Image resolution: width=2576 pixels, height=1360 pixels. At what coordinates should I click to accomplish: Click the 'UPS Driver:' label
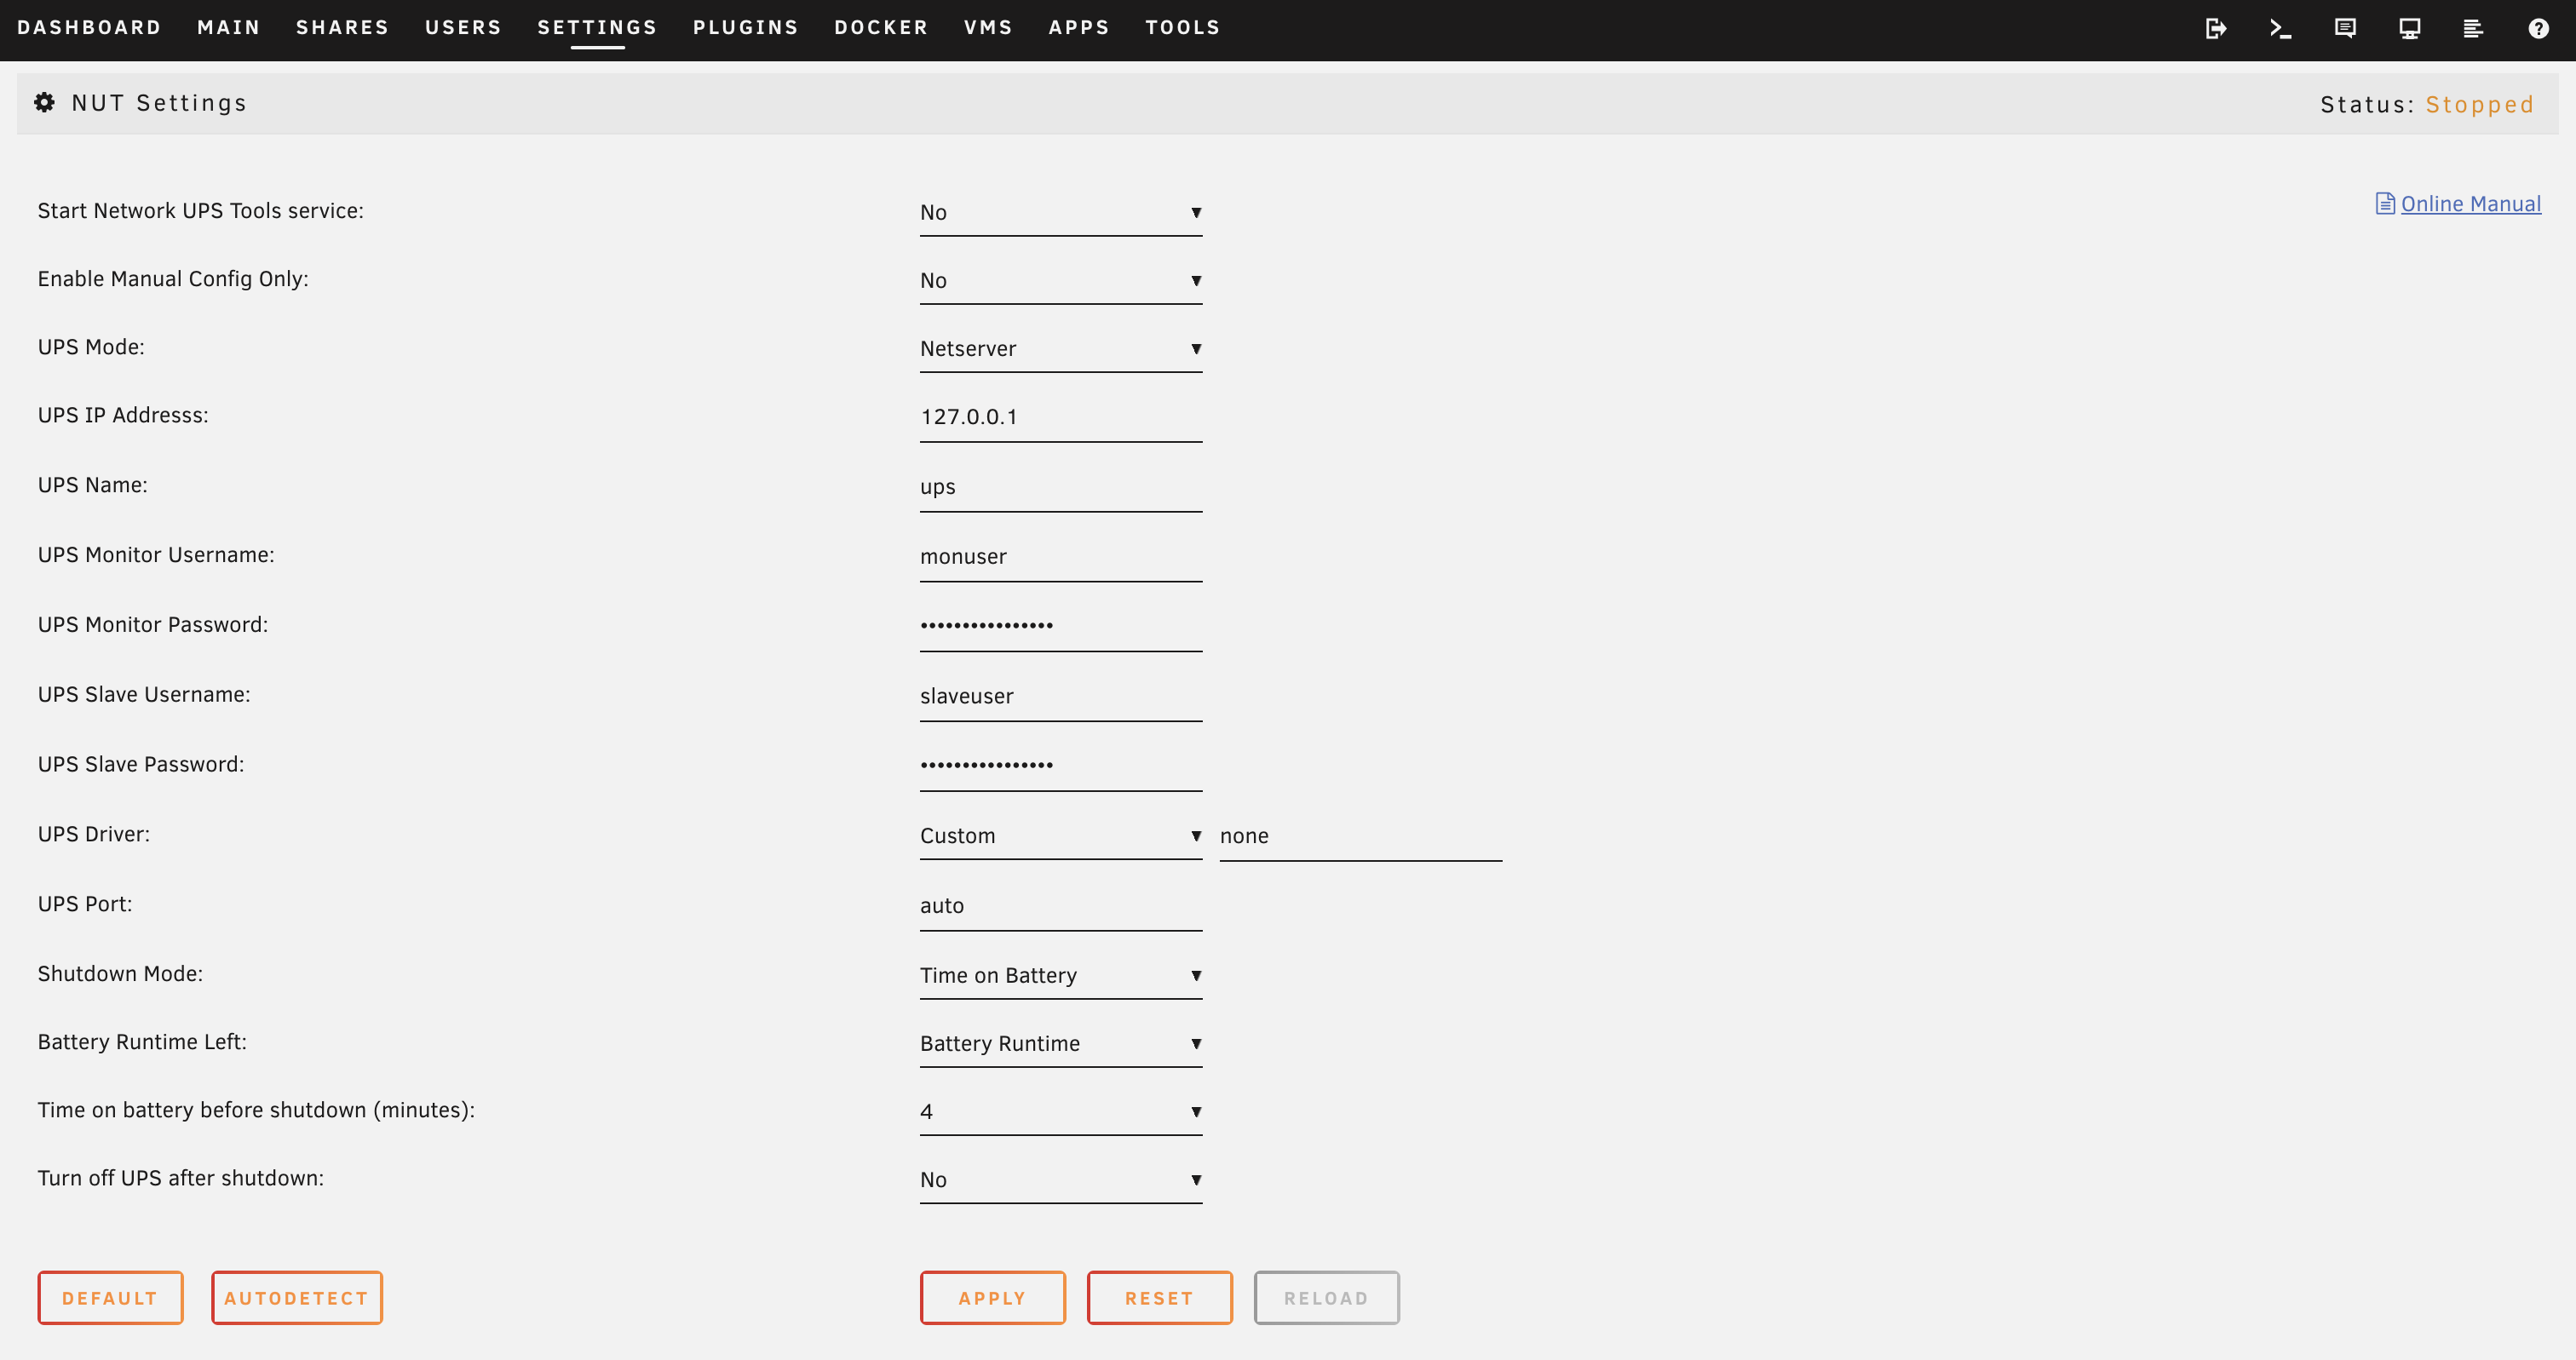pos(94,834)
